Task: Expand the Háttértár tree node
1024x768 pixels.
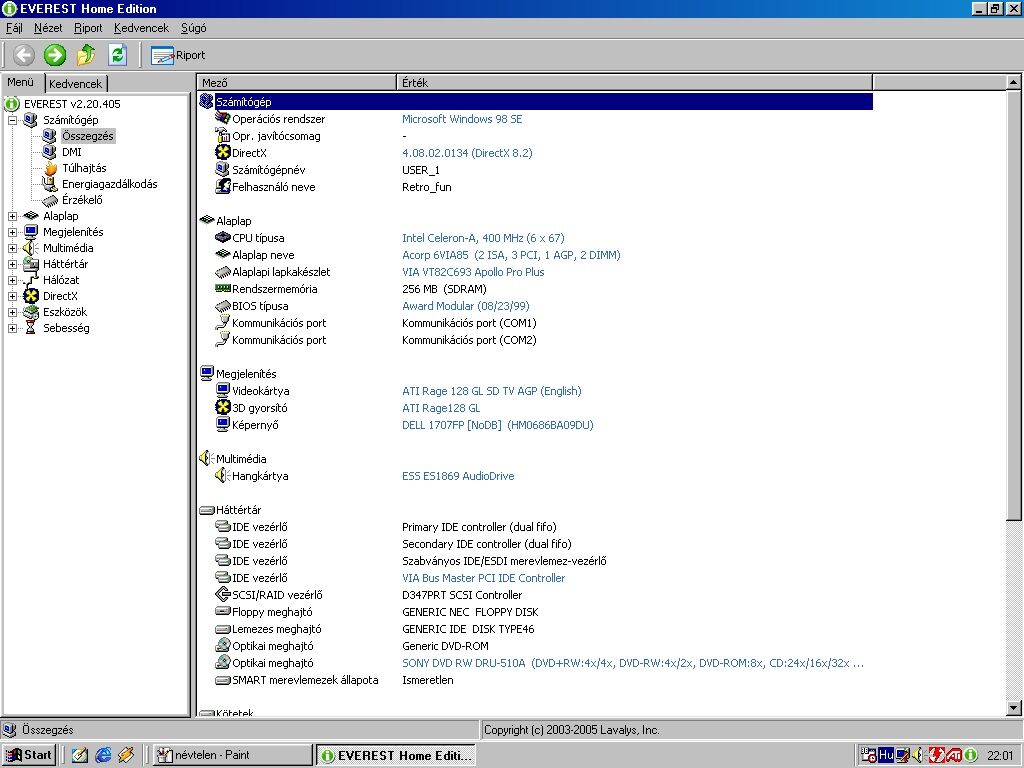Action: point(12,264)
